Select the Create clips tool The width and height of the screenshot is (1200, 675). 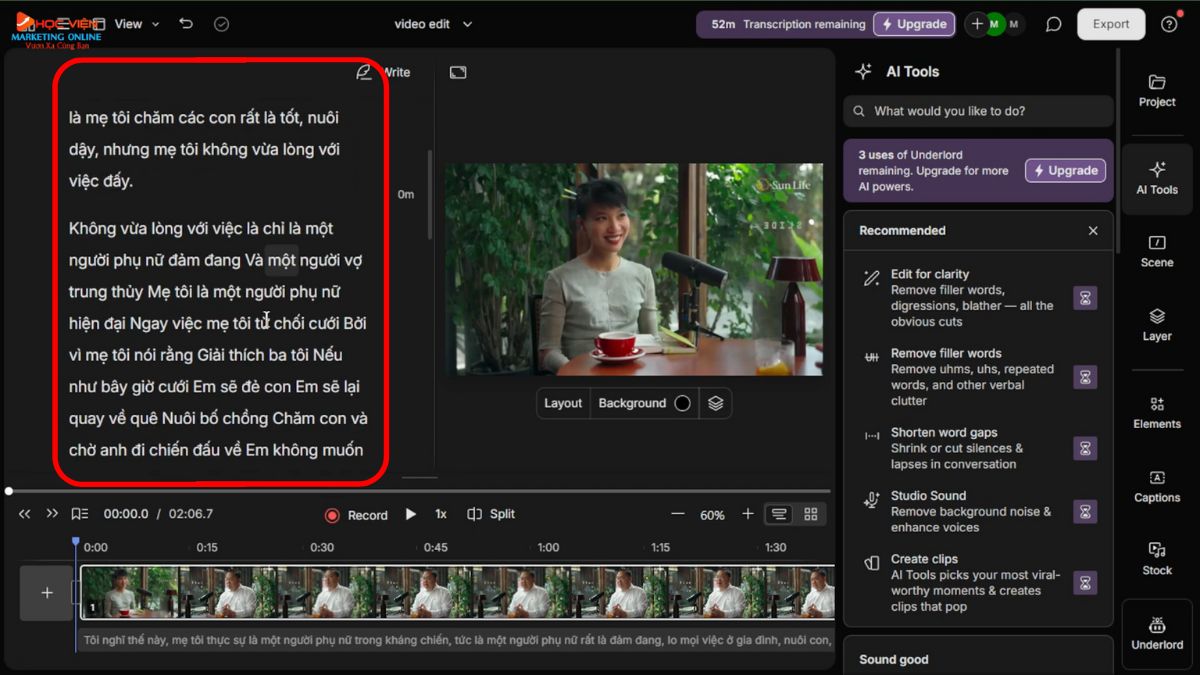pos(978,582)
